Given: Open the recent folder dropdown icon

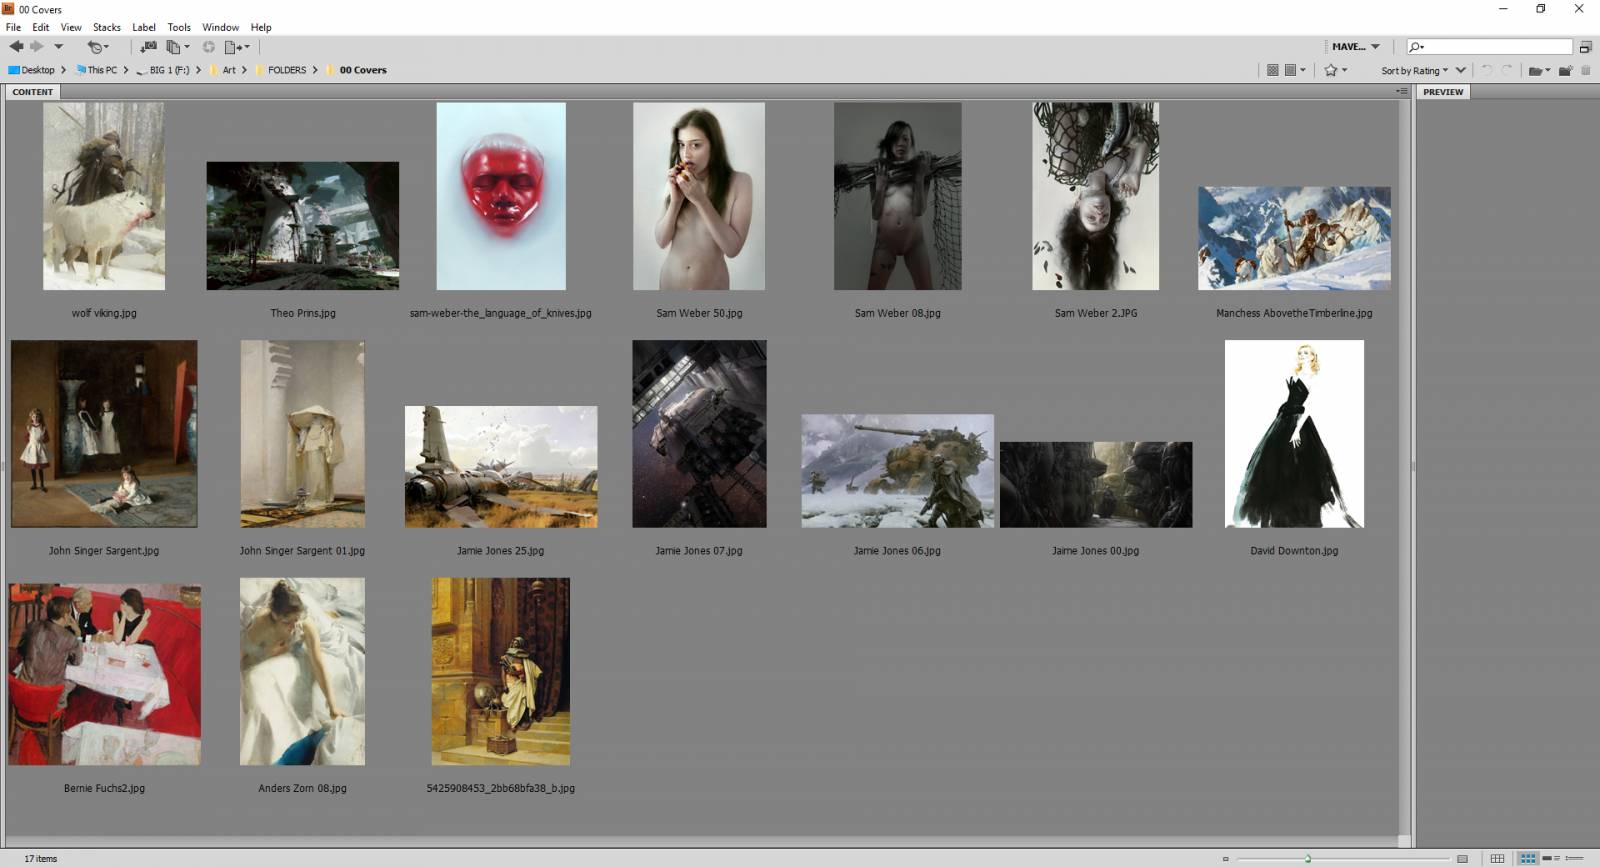Looking at the screenshot, I should pyautogui.click(x=1539, y=70).
